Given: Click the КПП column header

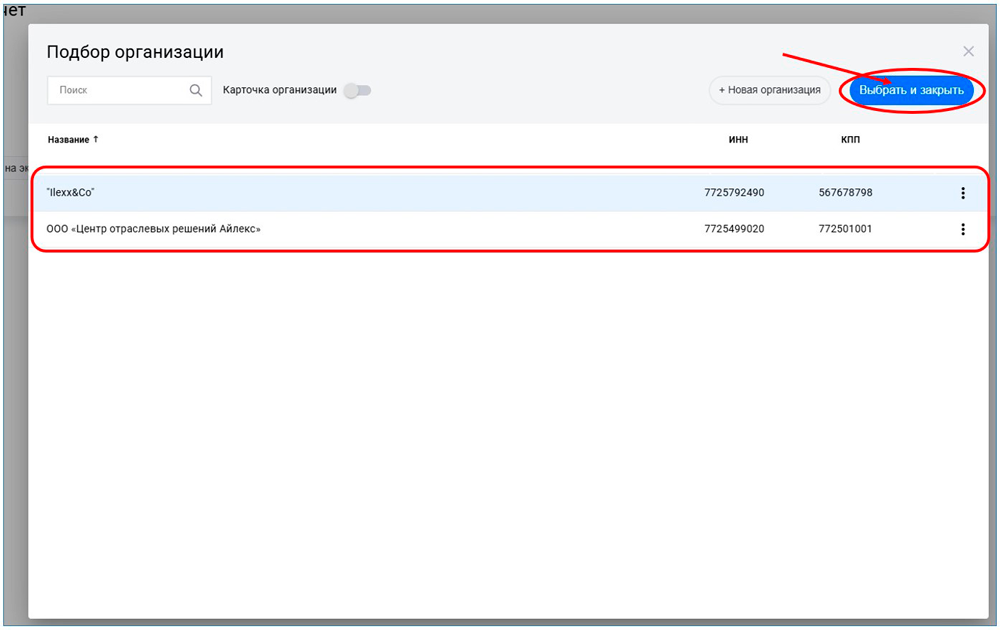Looking at the screenshot, I should 850,140.
